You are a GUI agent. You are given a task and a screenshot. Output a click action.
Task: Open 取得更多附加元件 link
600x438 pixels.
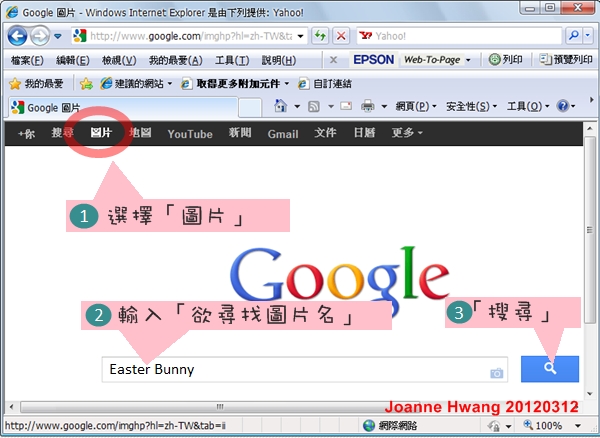235,83
